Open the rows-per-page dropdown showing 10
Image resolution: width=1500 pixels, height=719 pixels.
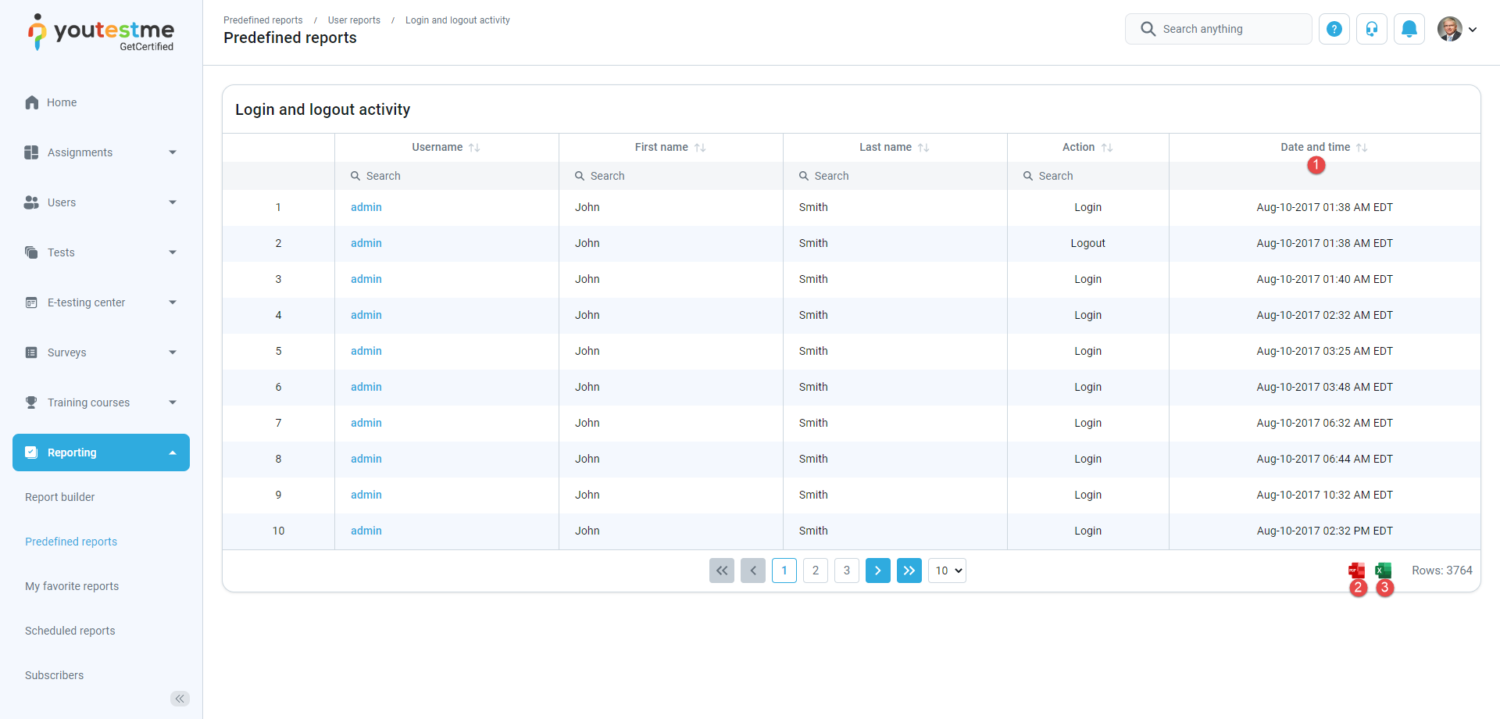(946, 570)
